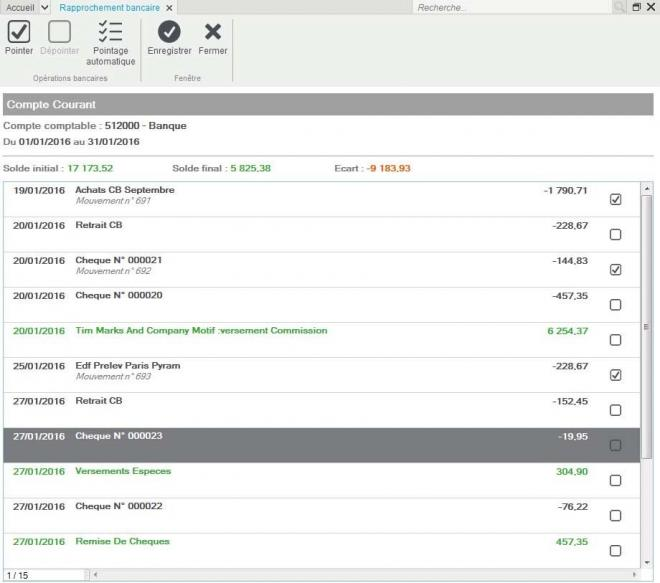The image size is (660, 583).
Task: Click Mouvement n° 692 label
Action: pyautogui.click(x=113, y=271)
